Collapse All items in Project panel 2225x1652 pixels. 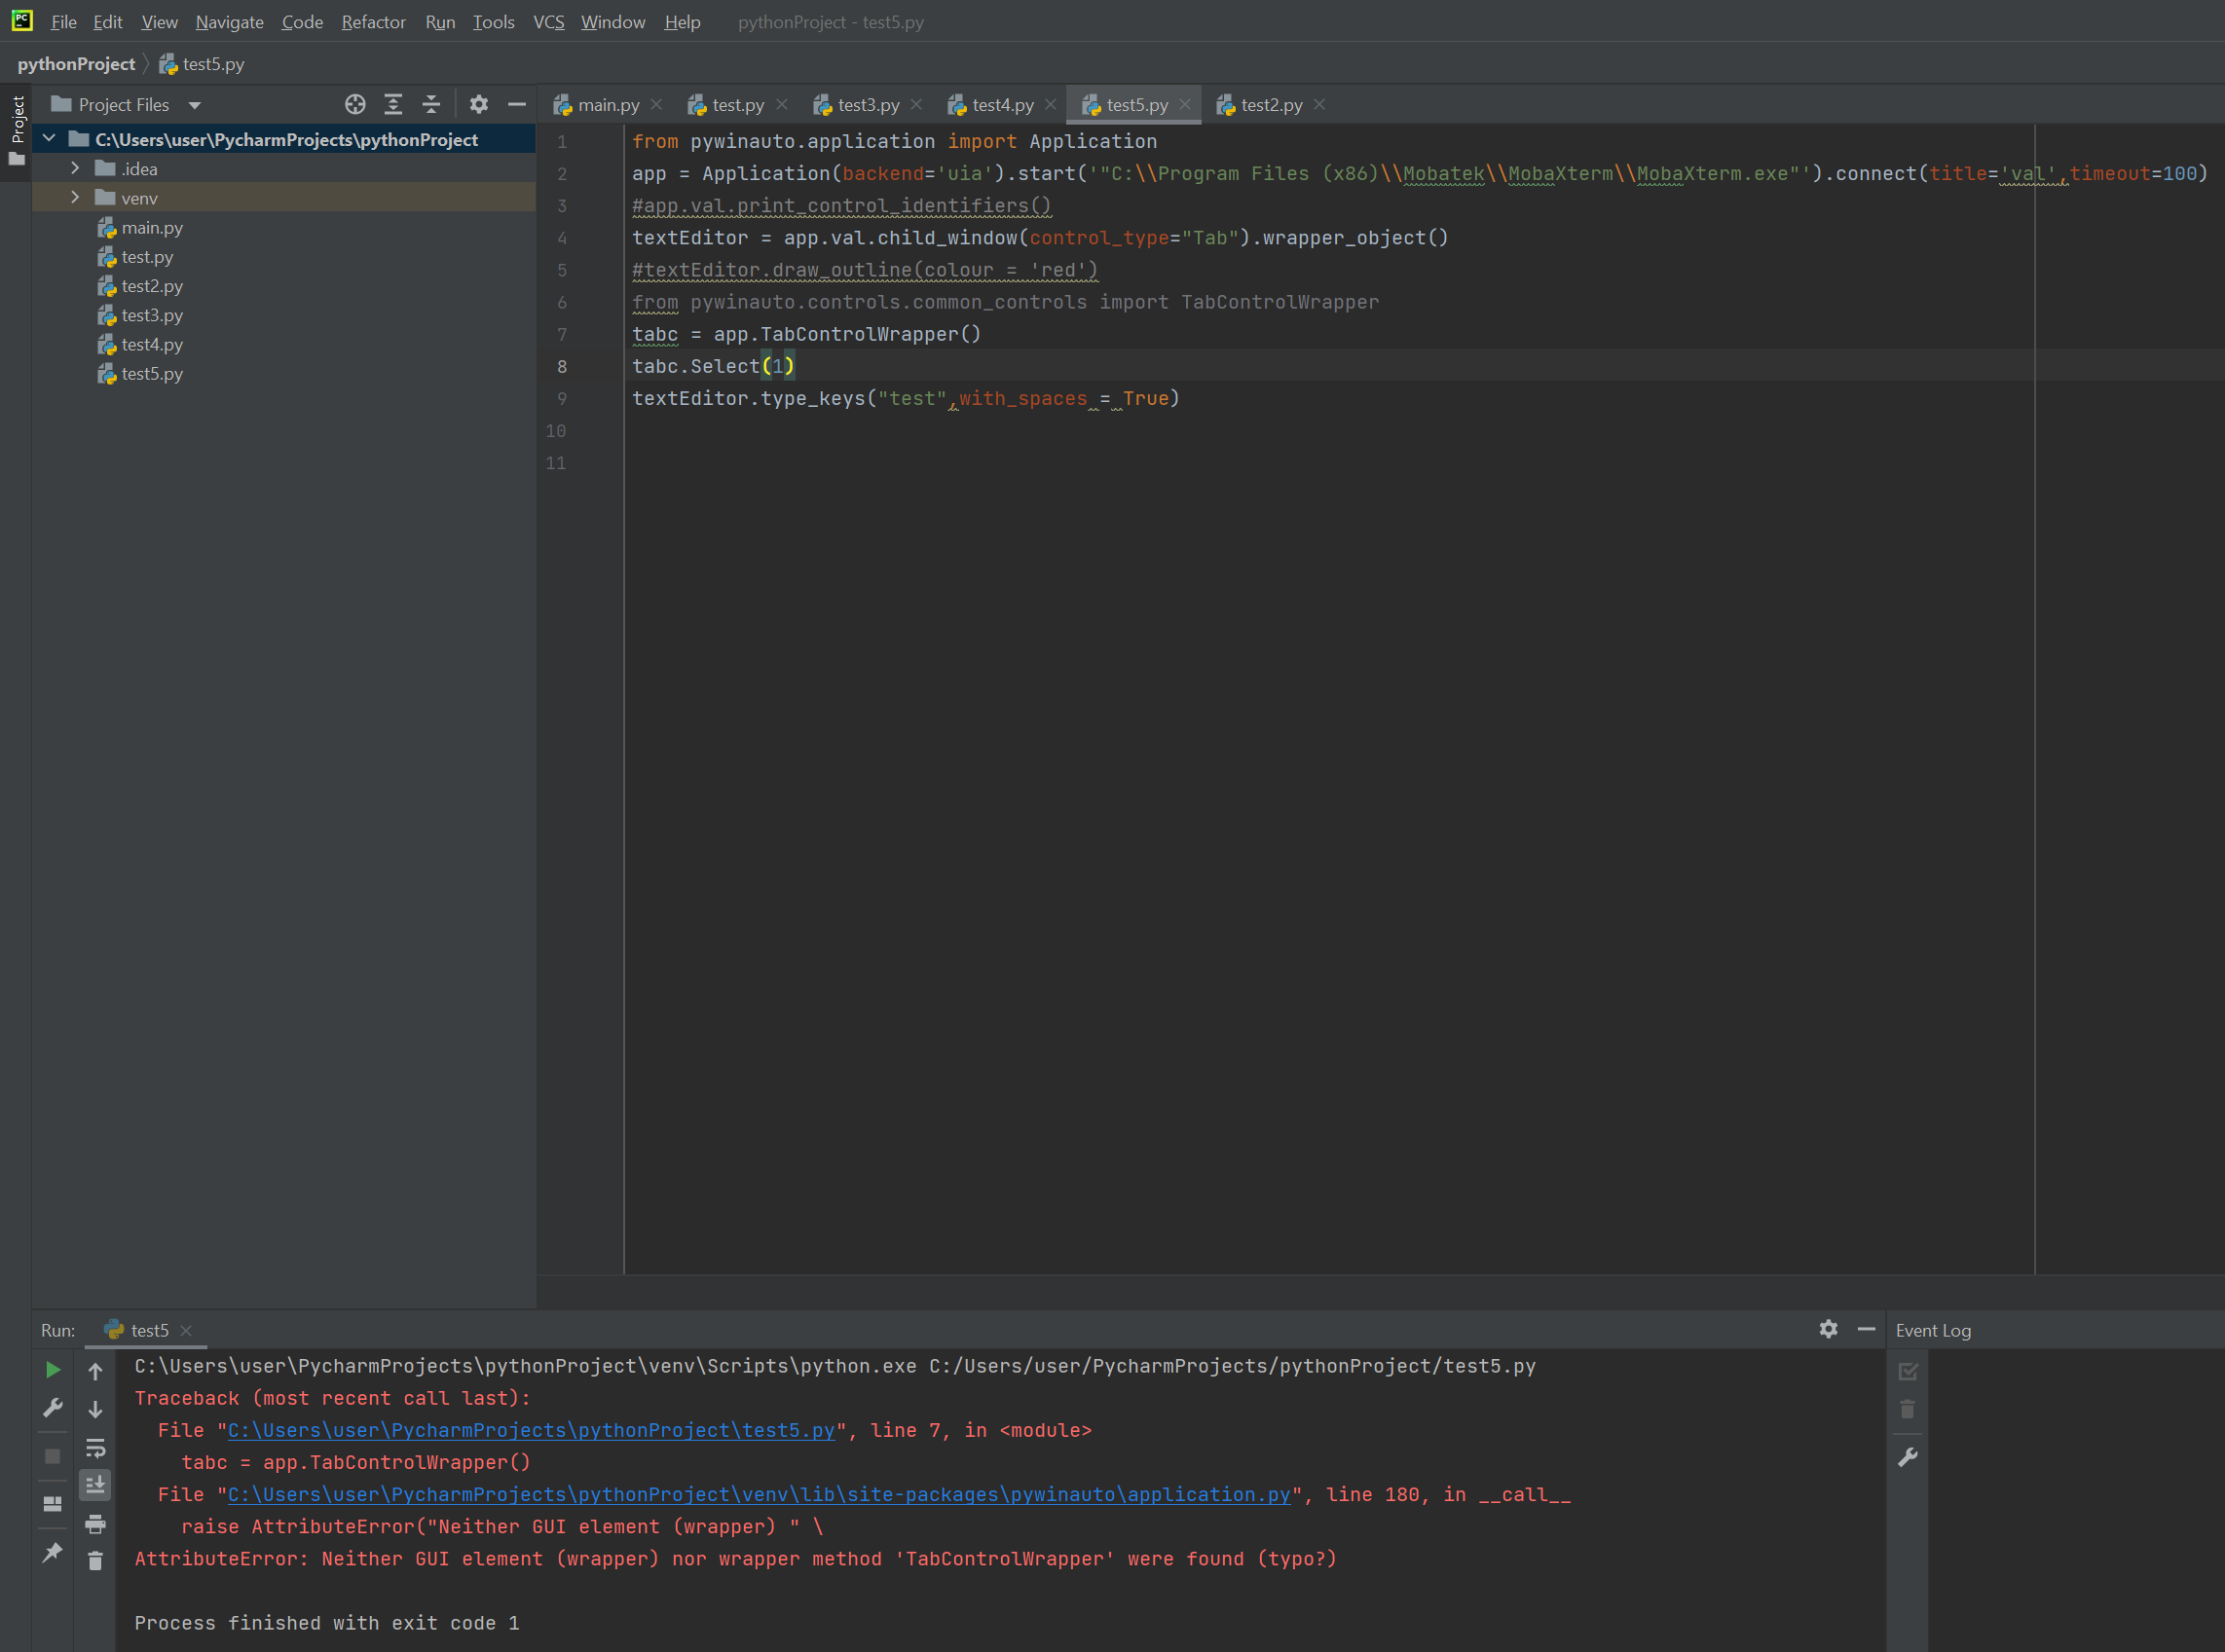430,104
